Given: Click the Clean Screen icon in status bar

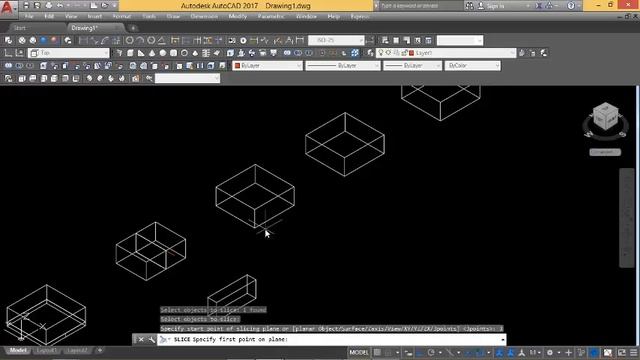Looking at the screenshot, I should (622, 353).
